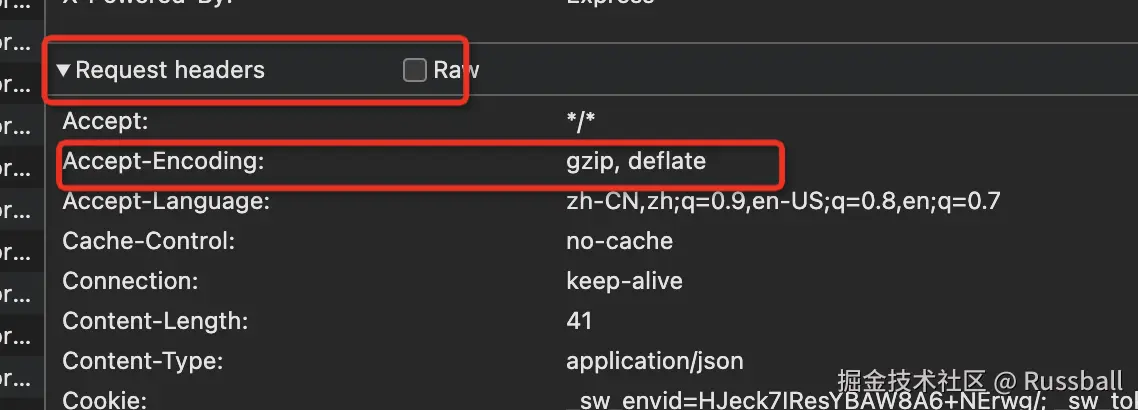Collapse the Request headers section triangle
1138x410 pixels.
(63, 70)
